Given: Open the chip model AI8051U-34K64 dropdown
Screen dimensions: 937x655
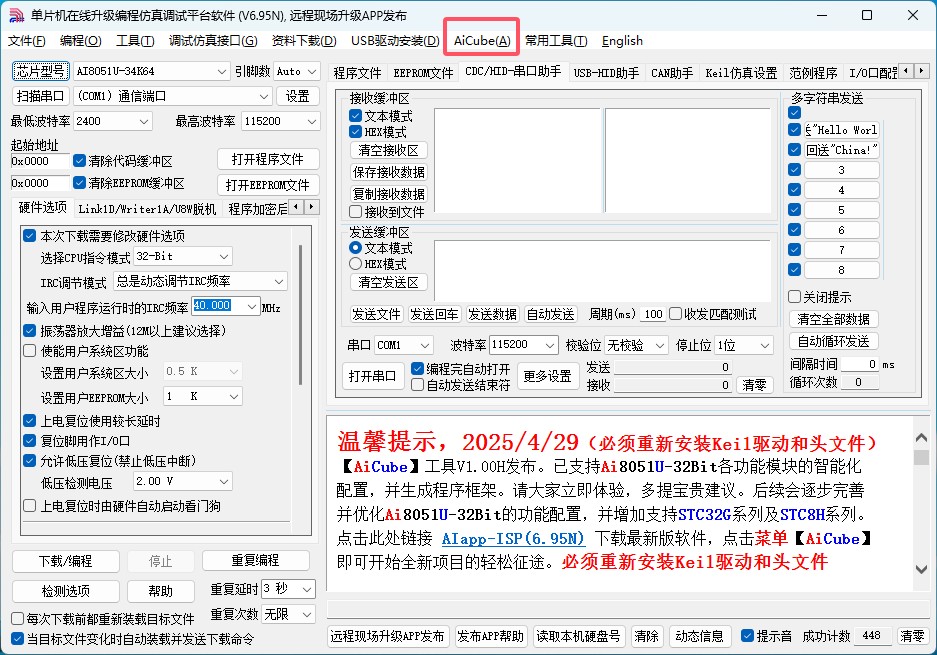Looking at the screenshot, I should coord(151,71).
